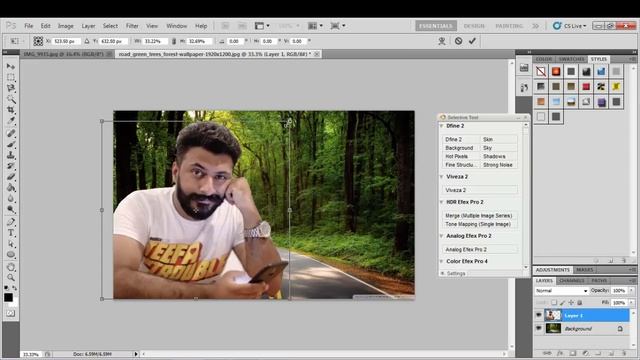The image size is (640, 360).
Task: Click Merge (Multiple Image Series) button
Action: pyautogui.click(x=479, y=216)
